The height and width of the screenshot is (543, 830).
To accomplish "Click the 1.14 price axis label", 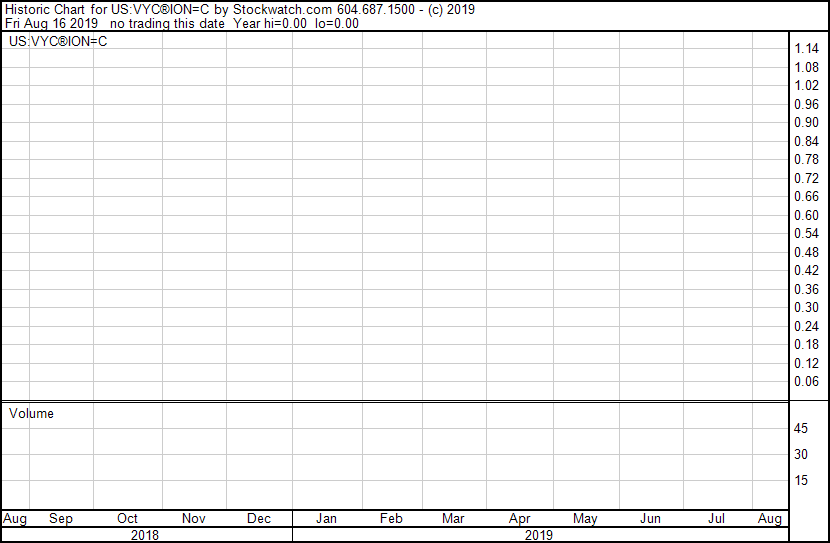I will tap(806, 49).
